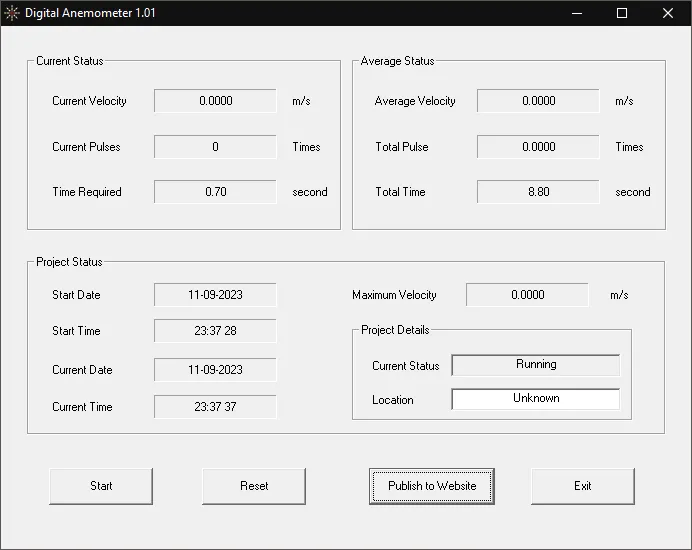Screen dimensions: 692x550
Task: Click the Maximum Velocity value field
Action: pyautogui.click(x=527, y=295)
